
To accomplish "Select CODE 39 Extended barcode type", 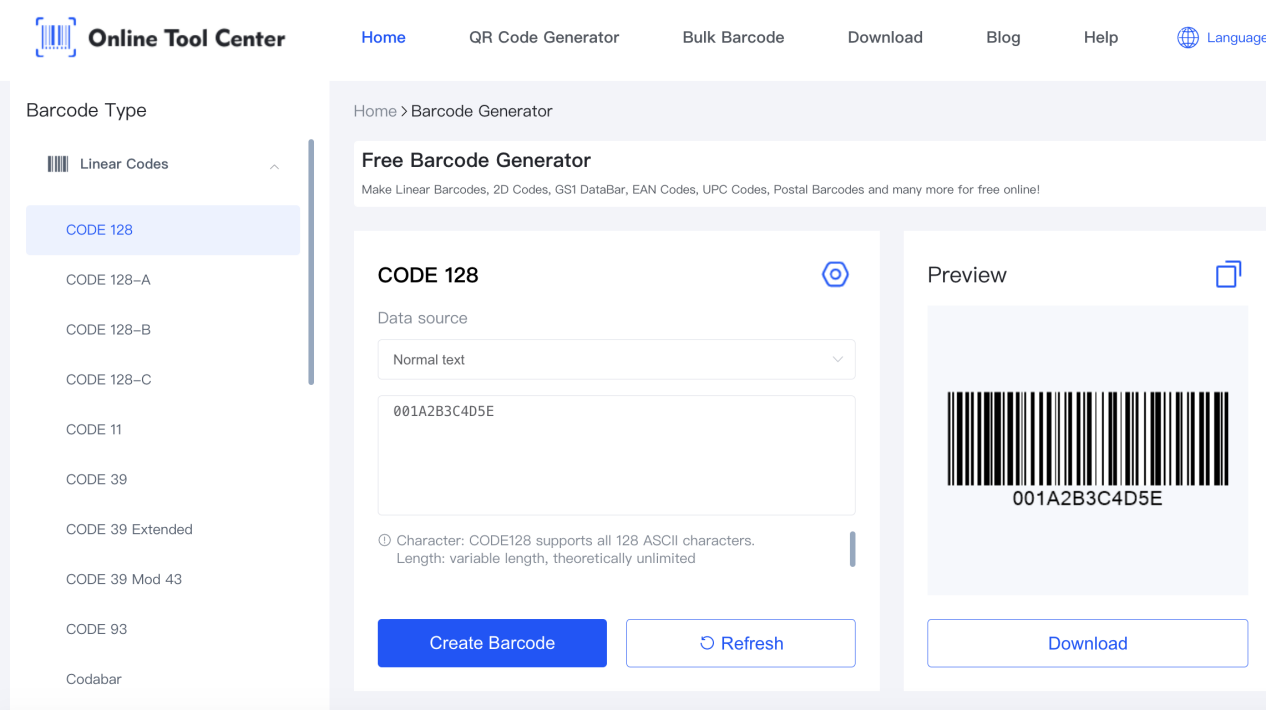I will click(x=128, y=529).
